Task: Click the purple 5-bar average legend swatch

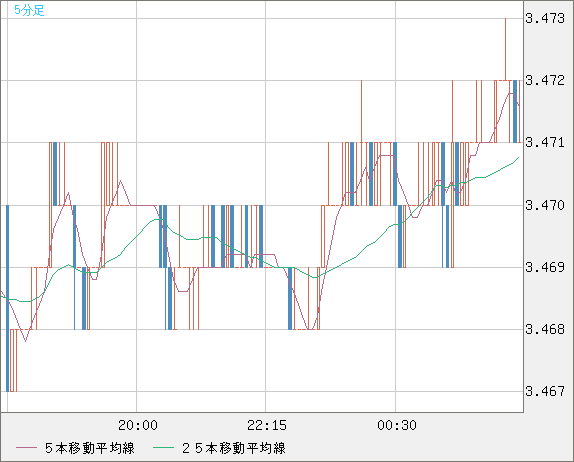Action: click(26, 448)
